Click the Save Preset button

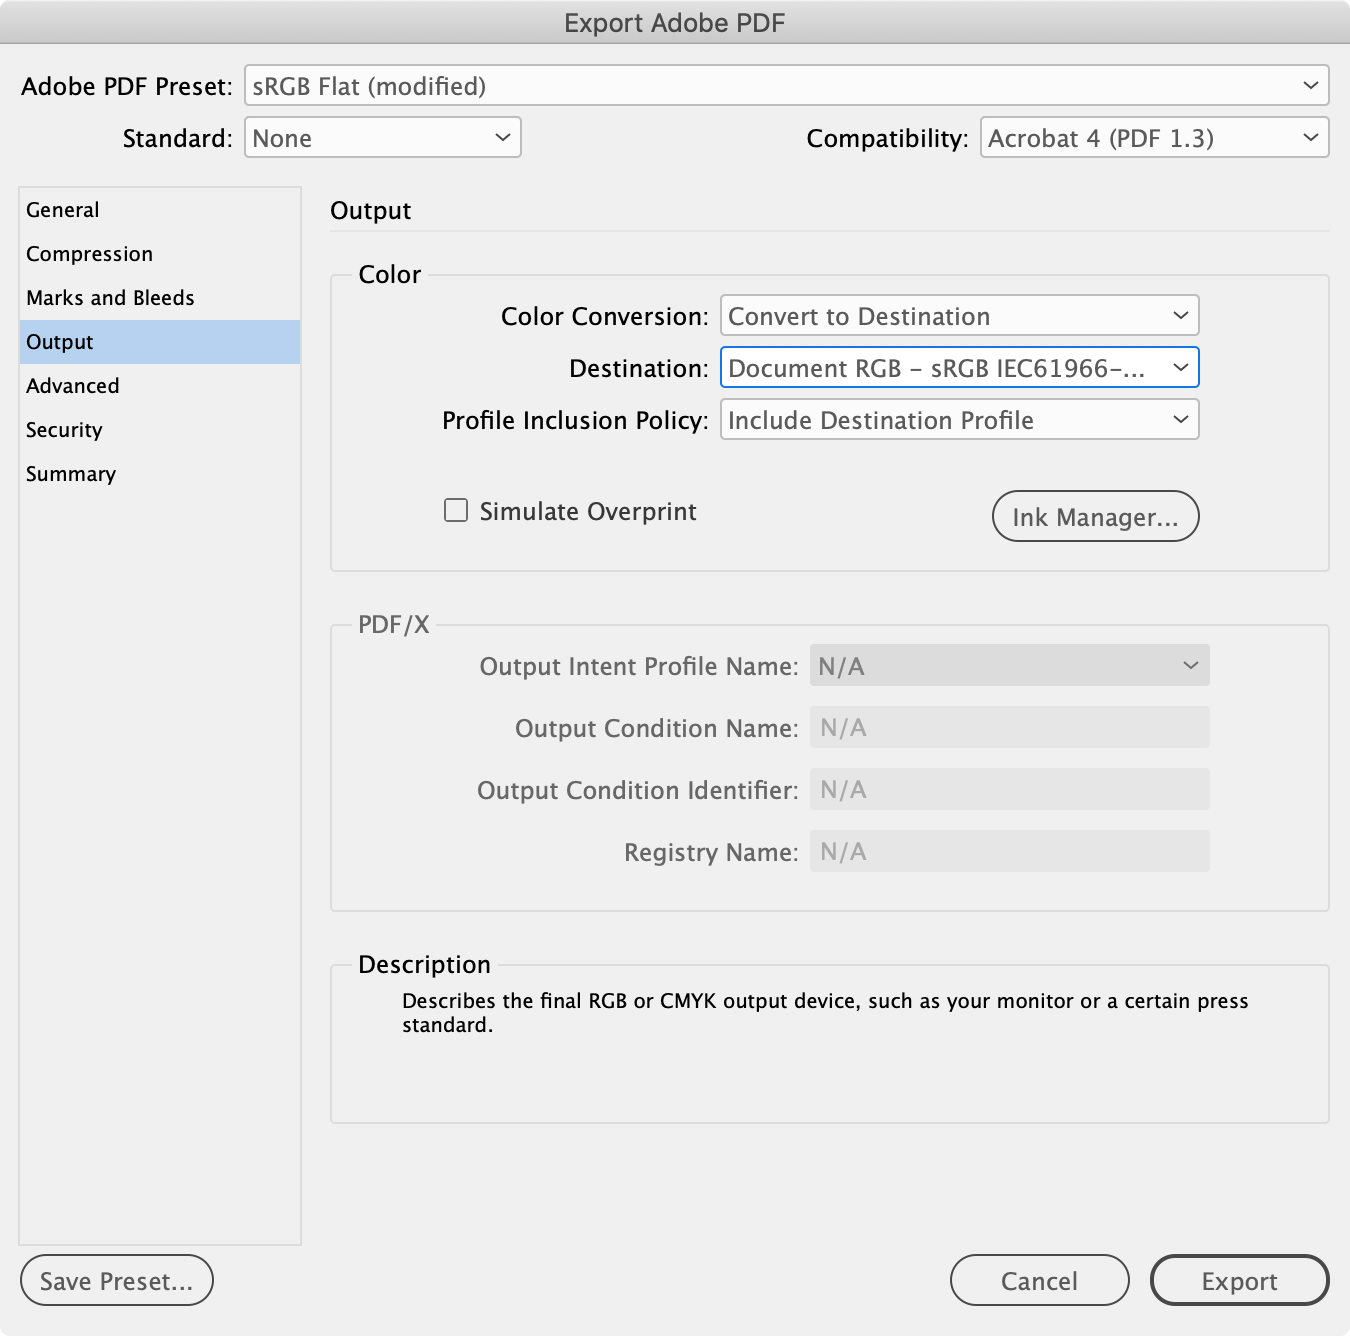click(116, 1280)
